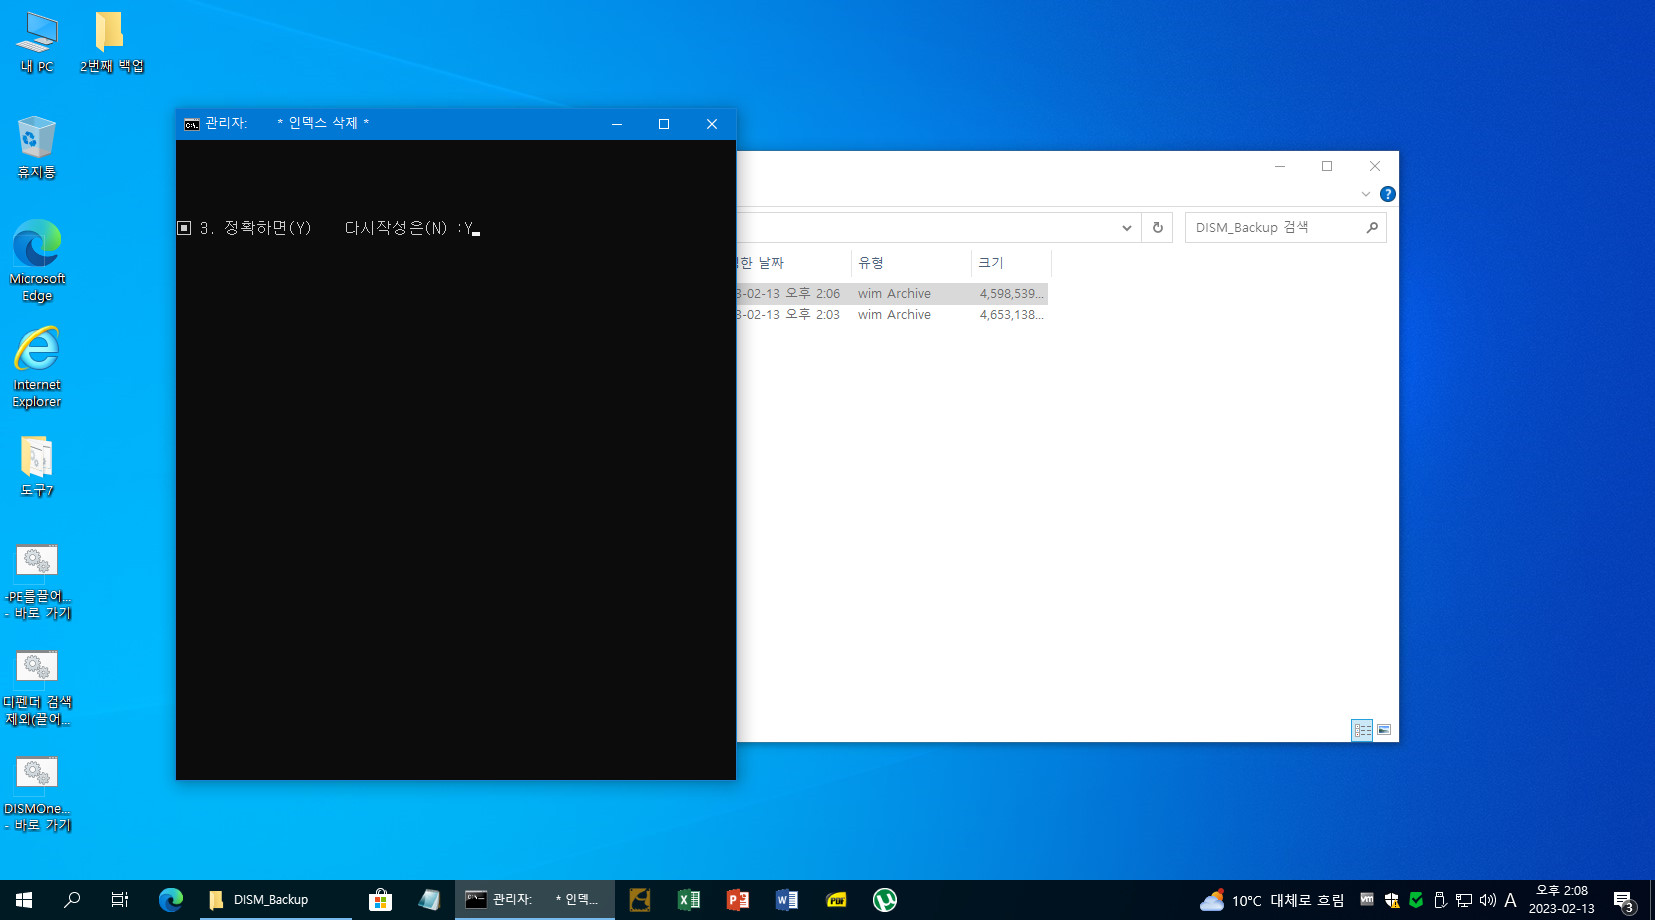Launch Excel from the taskbar
This screenshot has width=1655, height=920.
tap(688, 900)
